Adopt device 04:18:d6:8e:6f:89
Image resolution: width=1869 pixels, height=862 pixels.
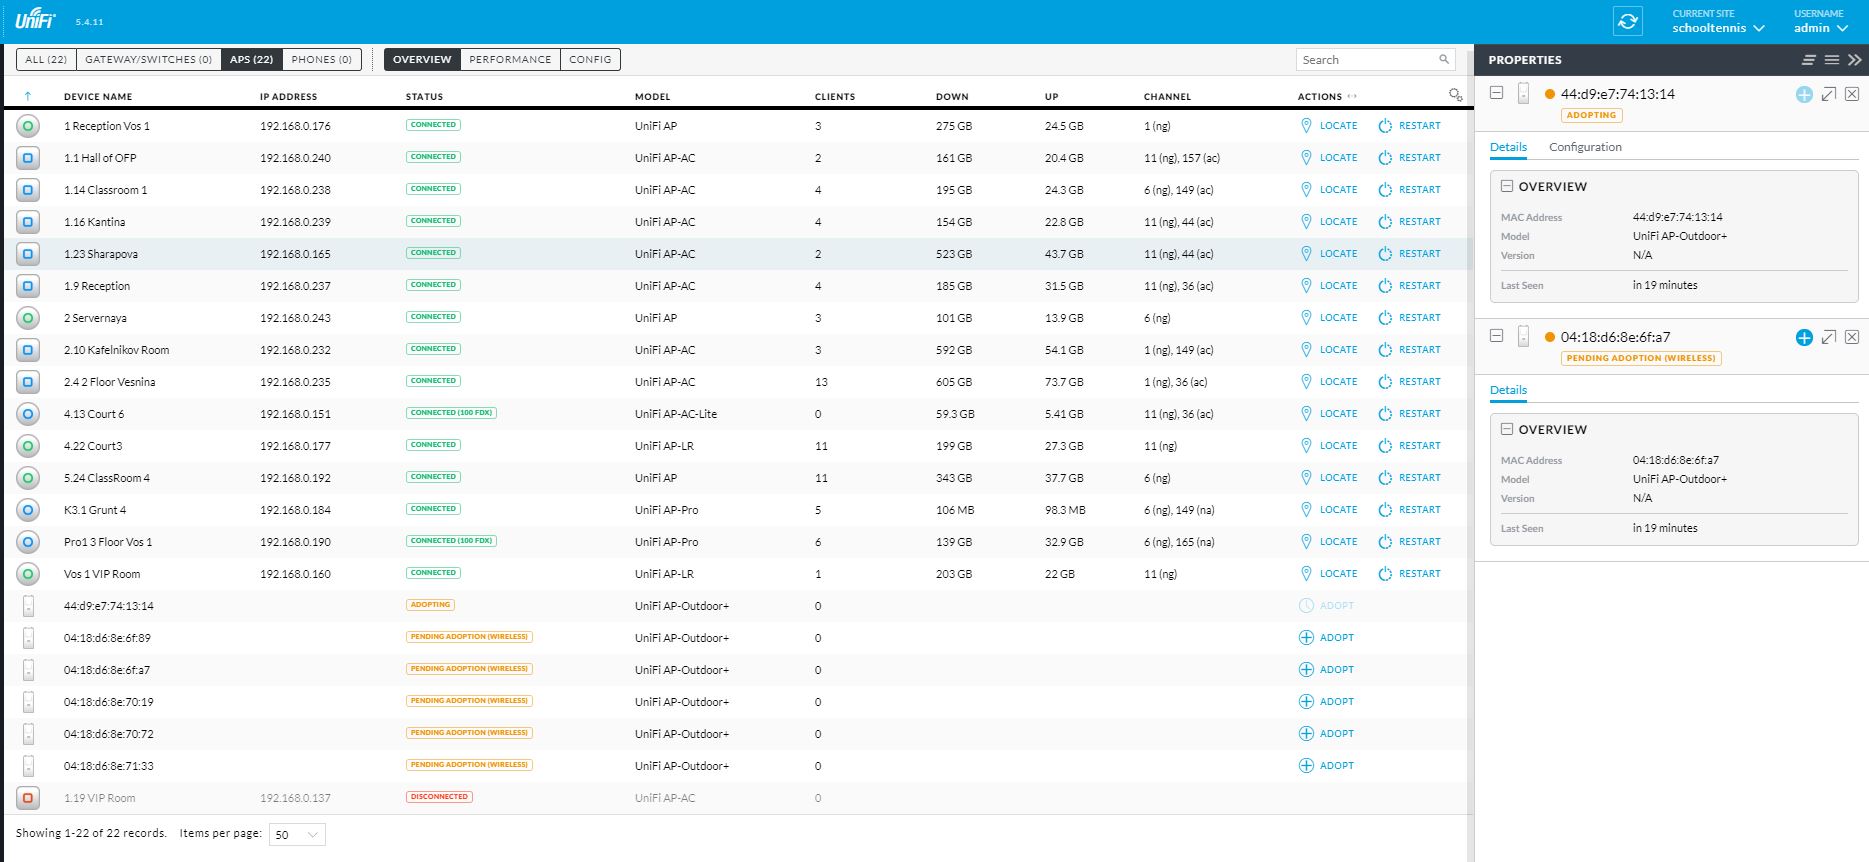pos(1326,638)
